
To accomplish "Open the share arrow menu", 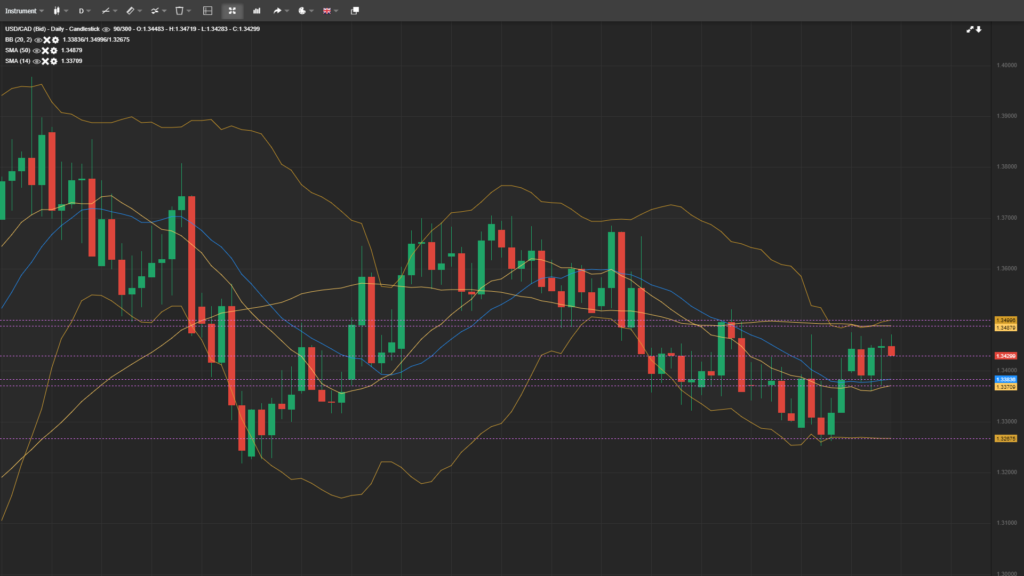I will [x=279, y=10].
